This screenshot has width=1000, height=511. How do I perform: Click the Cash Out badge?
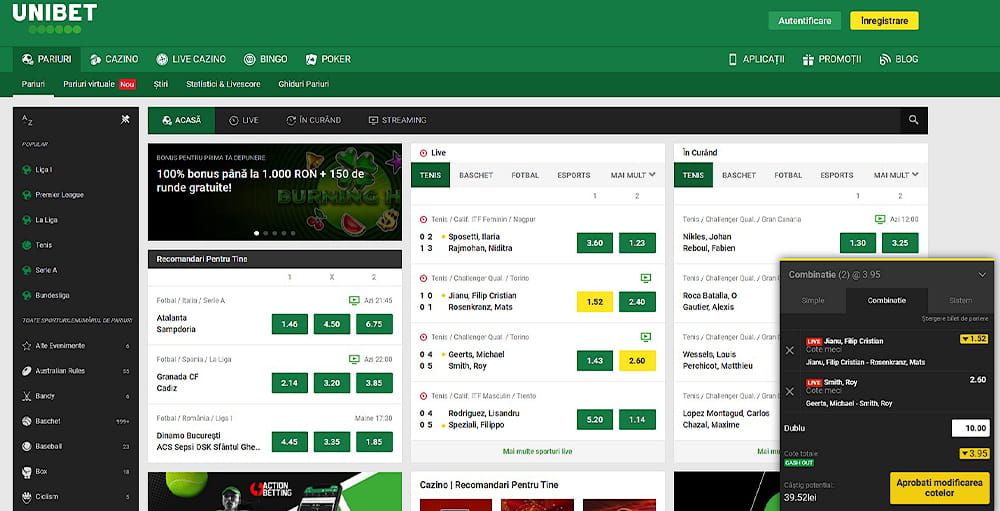pyautogui.click(x=799, y=463)
